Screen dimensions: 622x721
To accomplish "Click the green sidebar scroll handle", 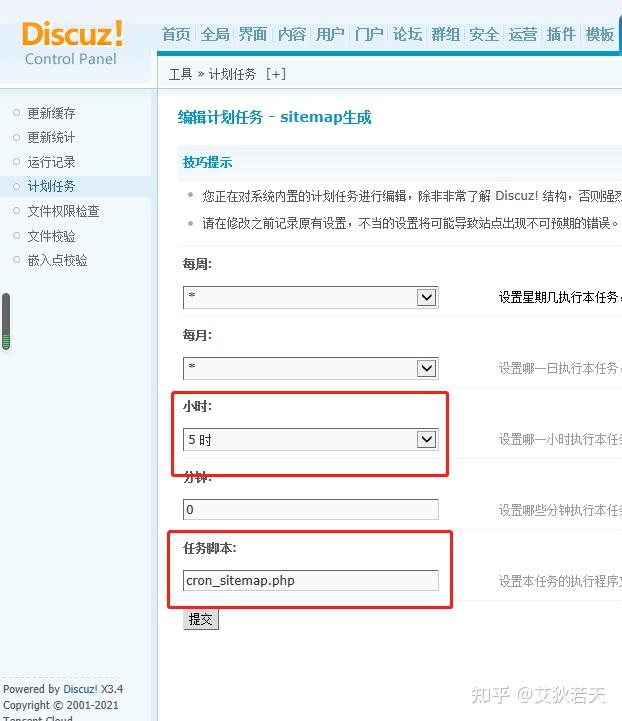I will click(6, 322).
